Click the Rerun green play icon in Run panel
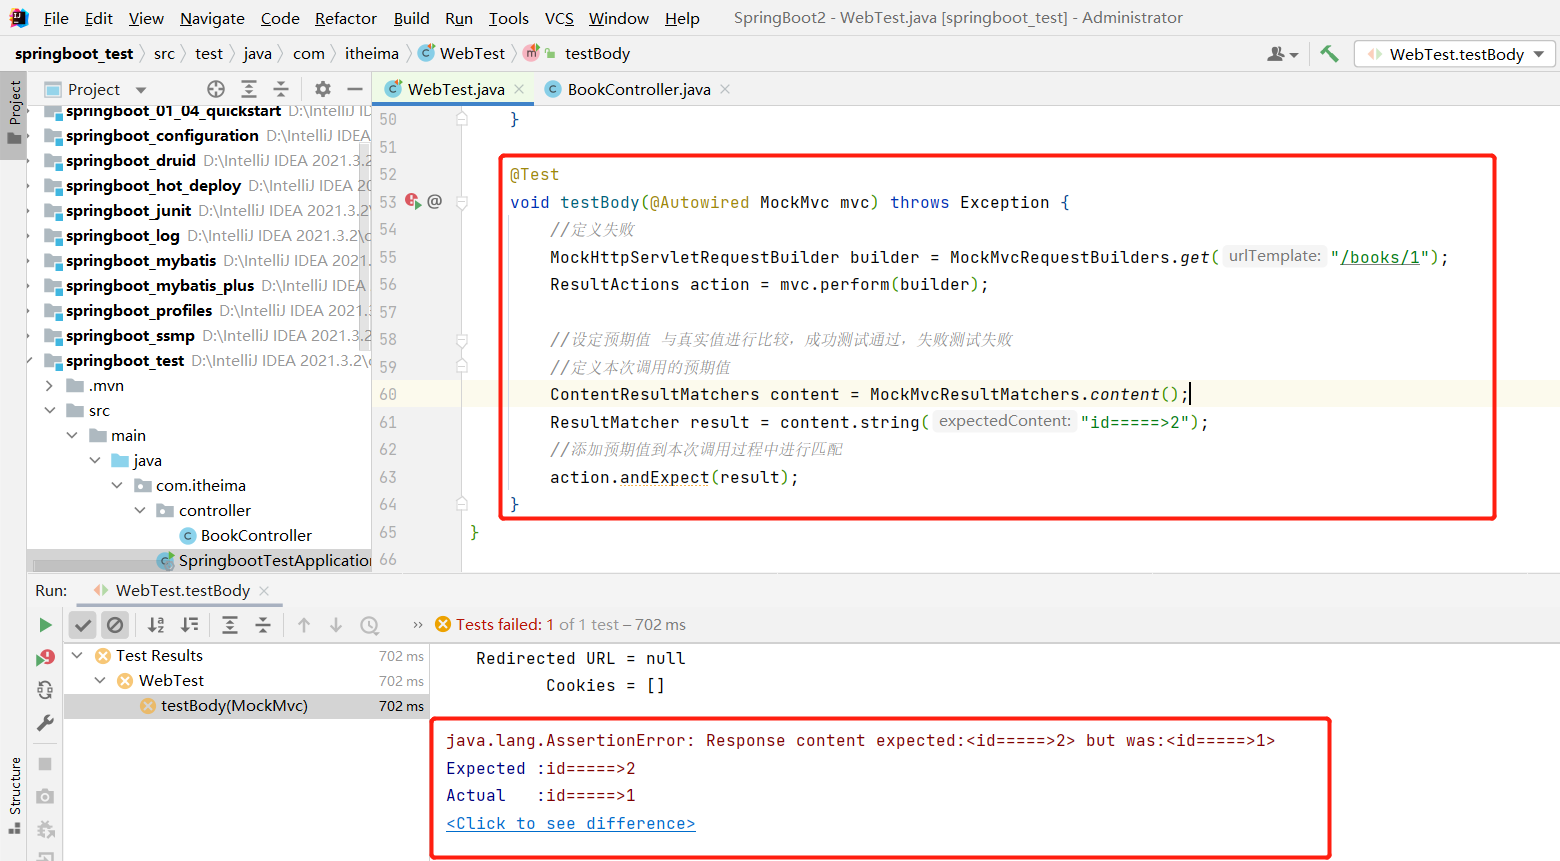This screenshot has width=1560, height=861. point(45,625)
